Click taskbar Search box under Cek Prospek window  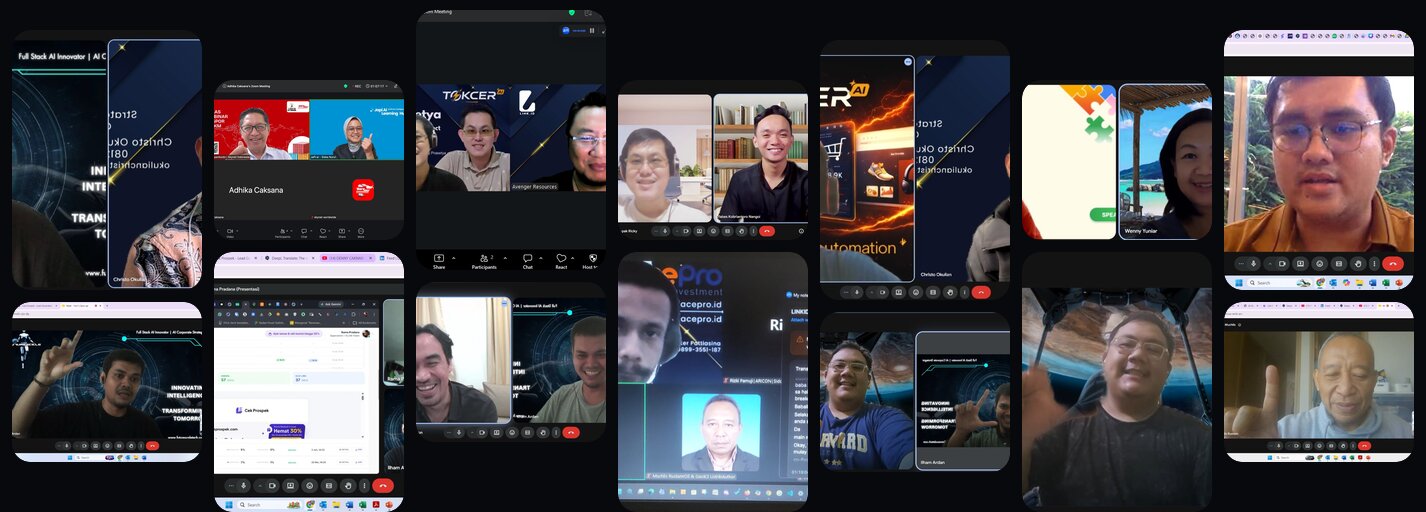tap(268, 505)
